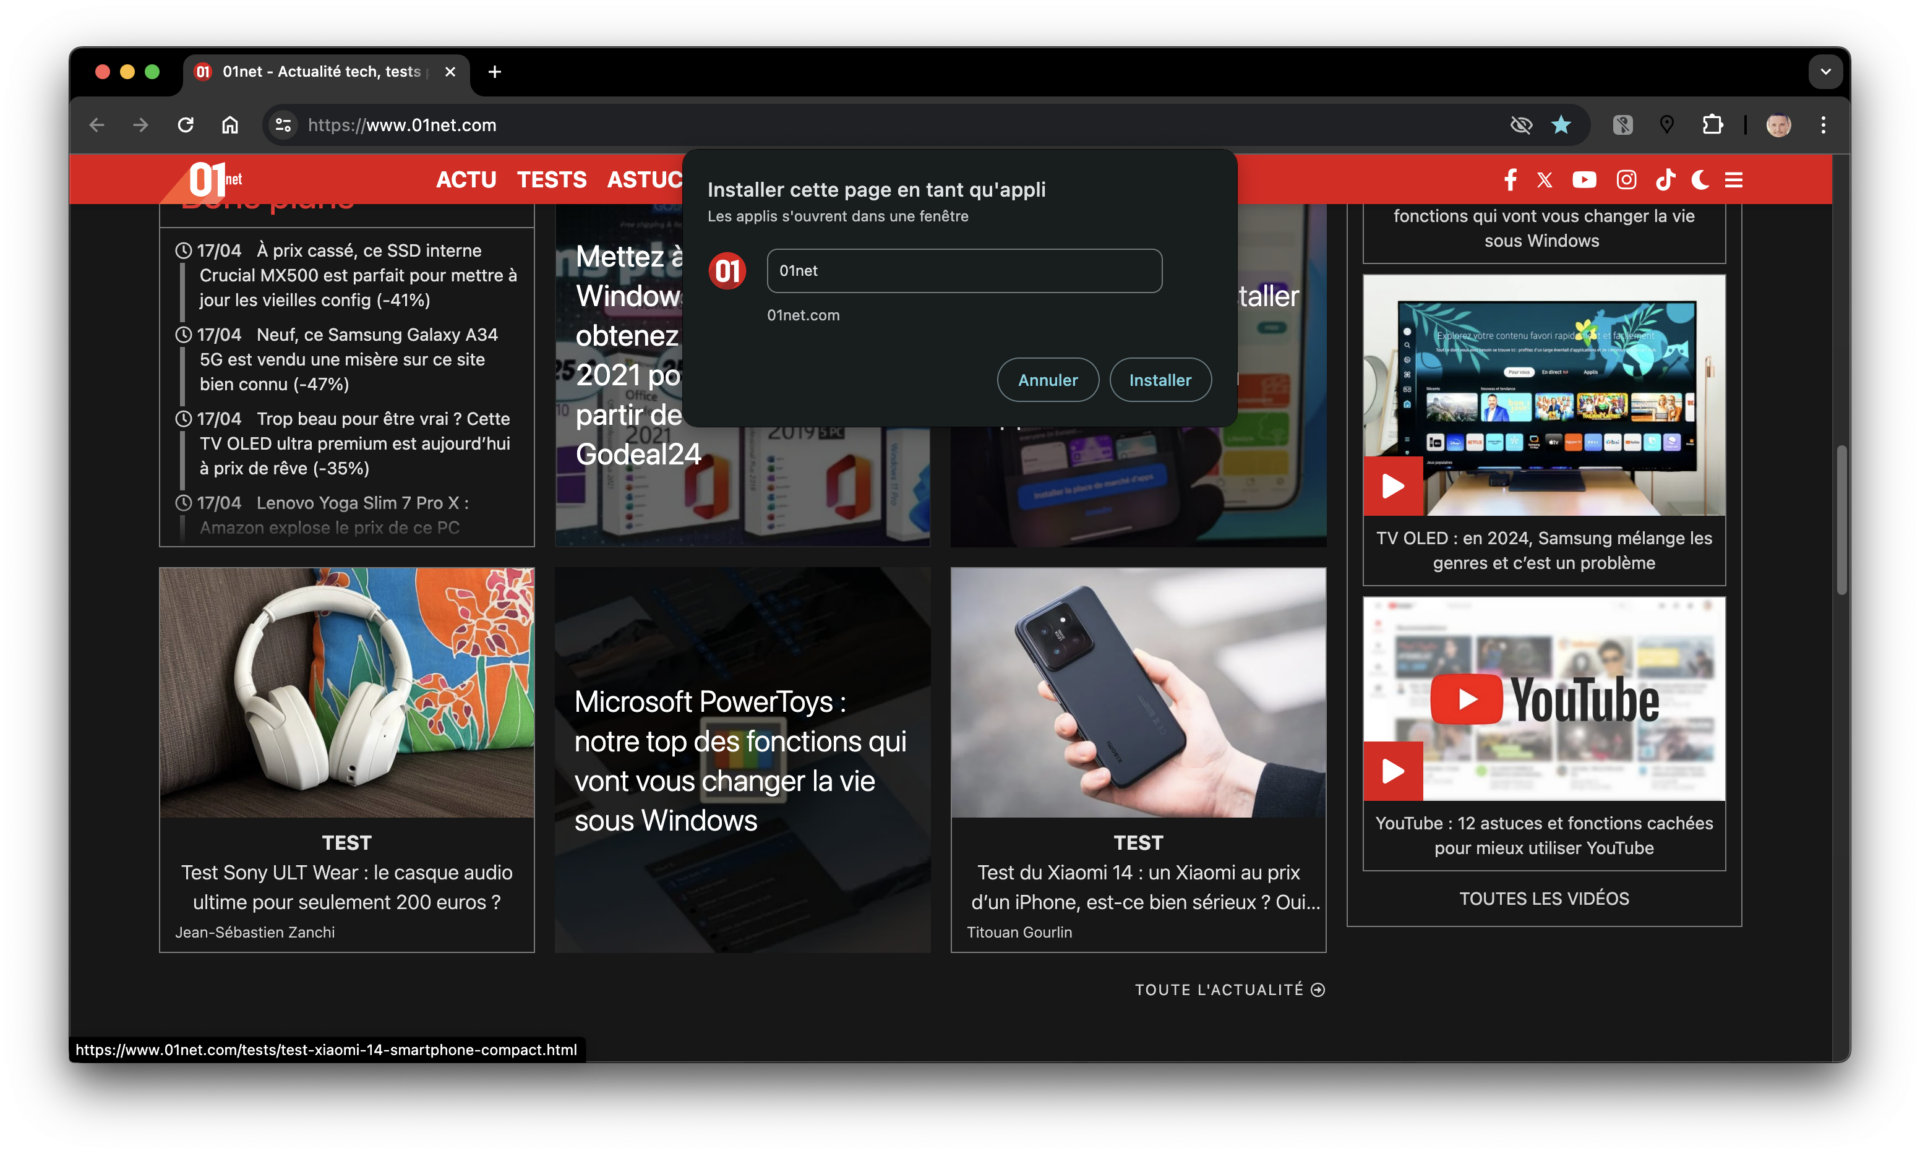1920x1154 pixels.
Task: Open the browser three-dot menu
Action: [1823, 125]
